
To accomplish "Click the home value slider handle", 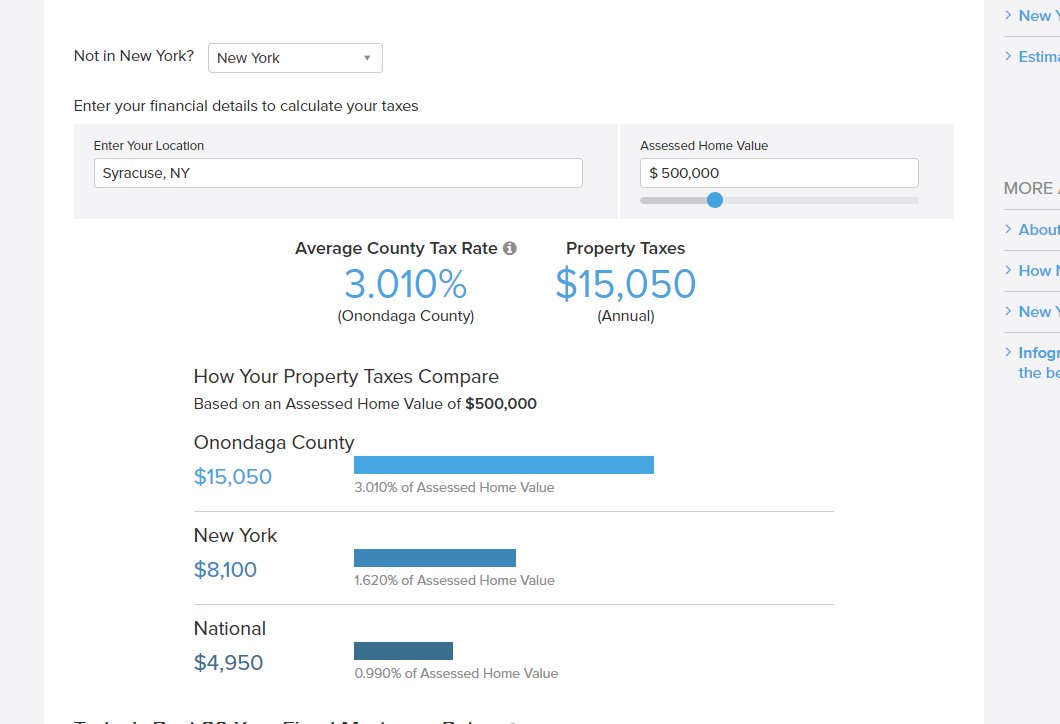I will [715, 200].
